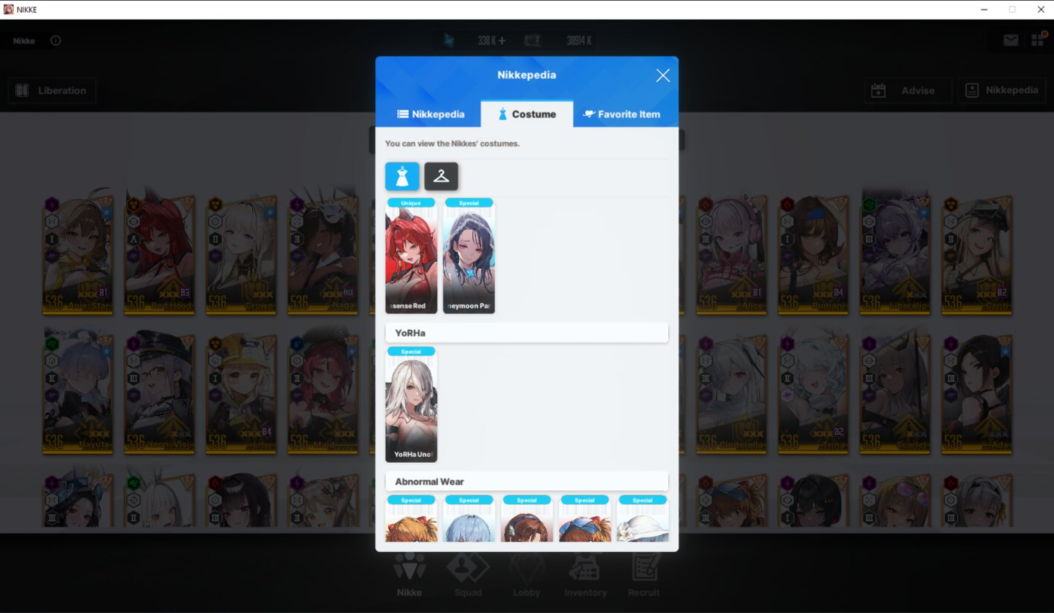1054x613 pixels.
Task: Click the NIKKE app icon in title bar
Action: [x=9, y=9]
